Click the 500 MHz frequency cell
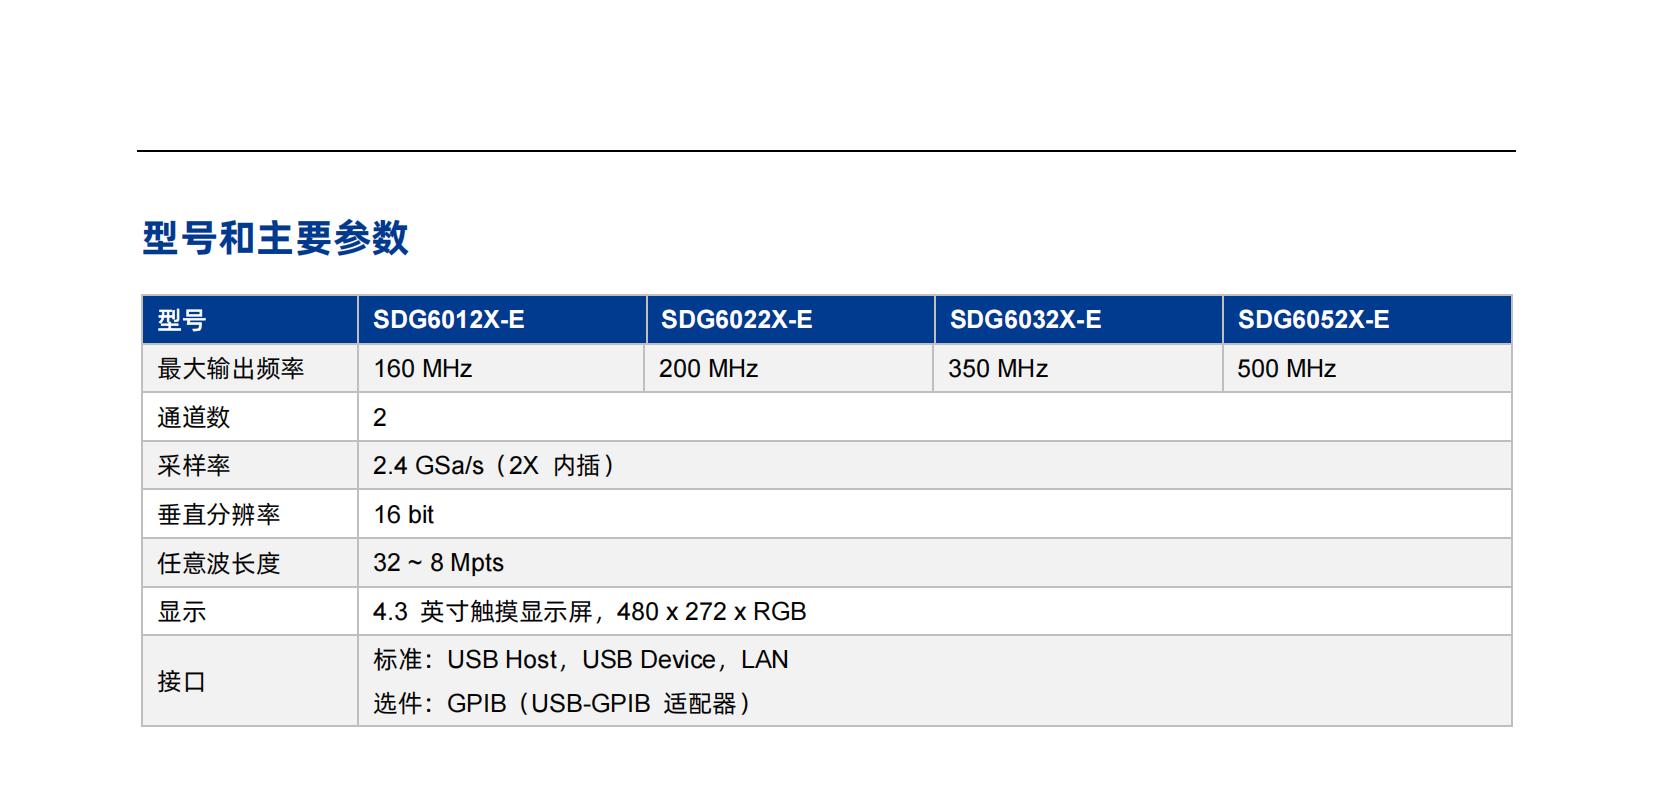The height and width of the screenshot is (807, 1654). click(1286, 369)
